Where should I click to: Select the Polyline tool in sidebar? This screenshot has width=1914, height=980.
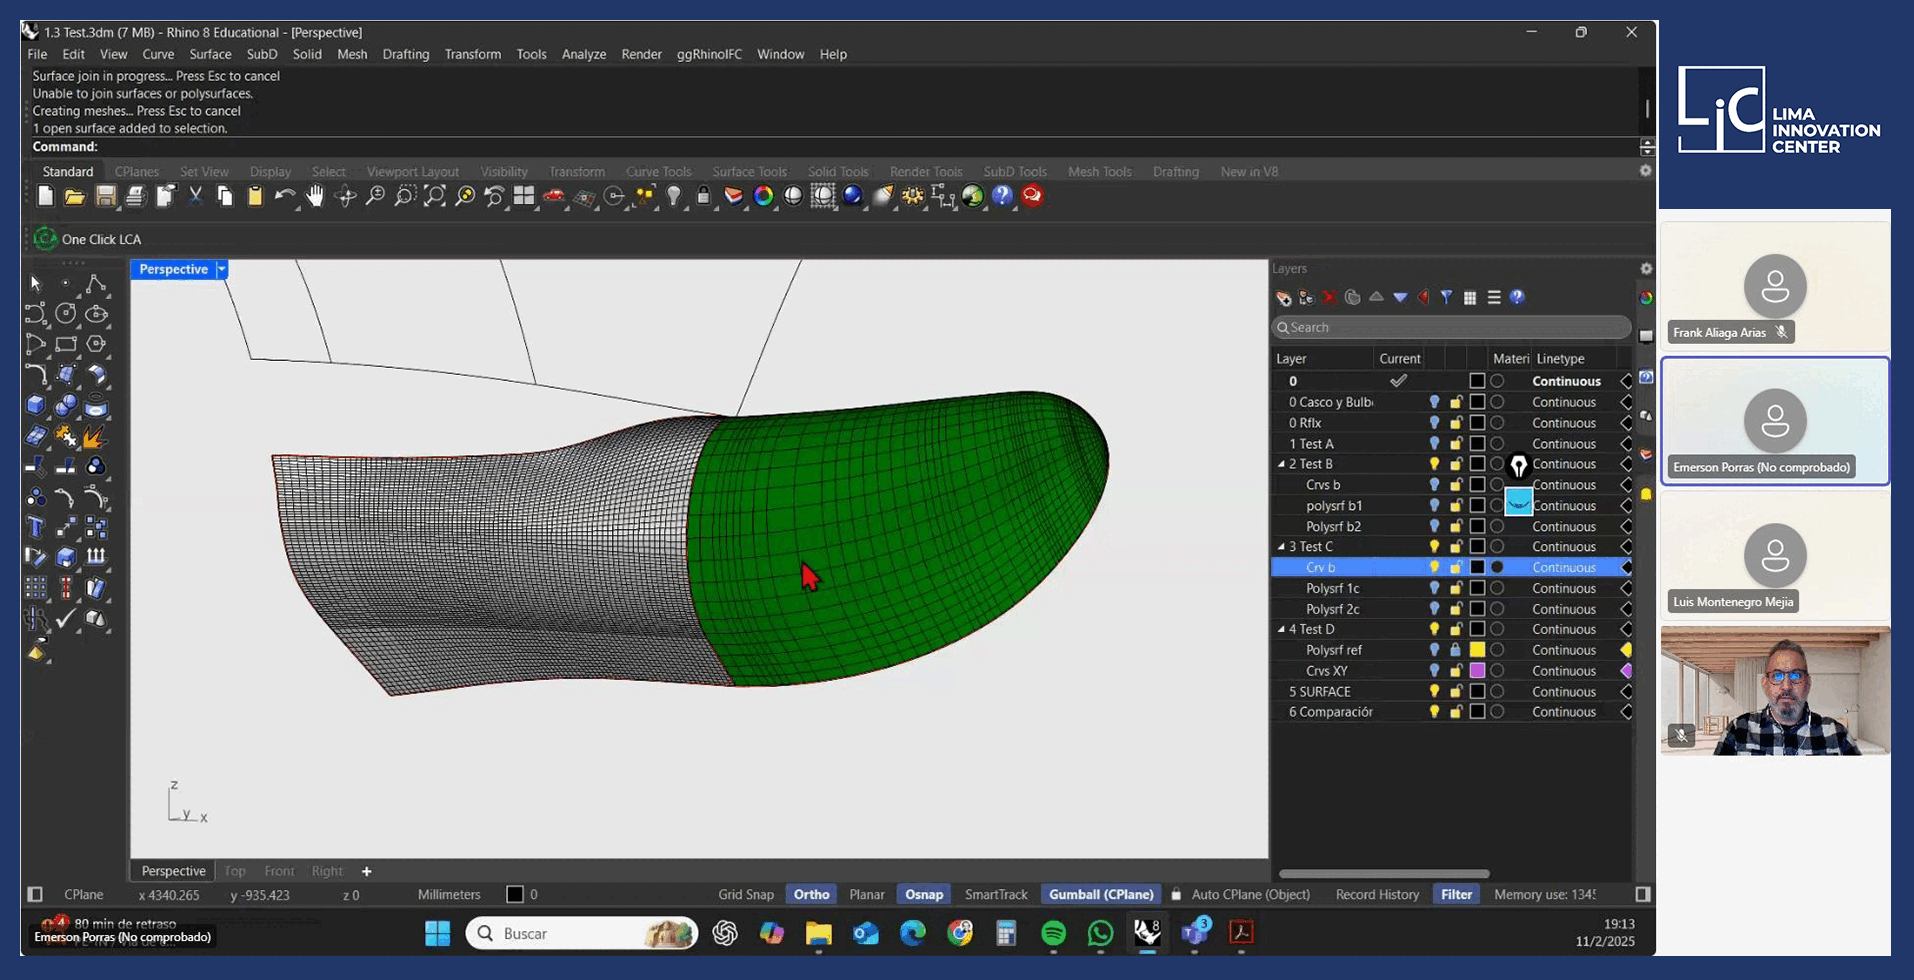[x=96, y=284]
